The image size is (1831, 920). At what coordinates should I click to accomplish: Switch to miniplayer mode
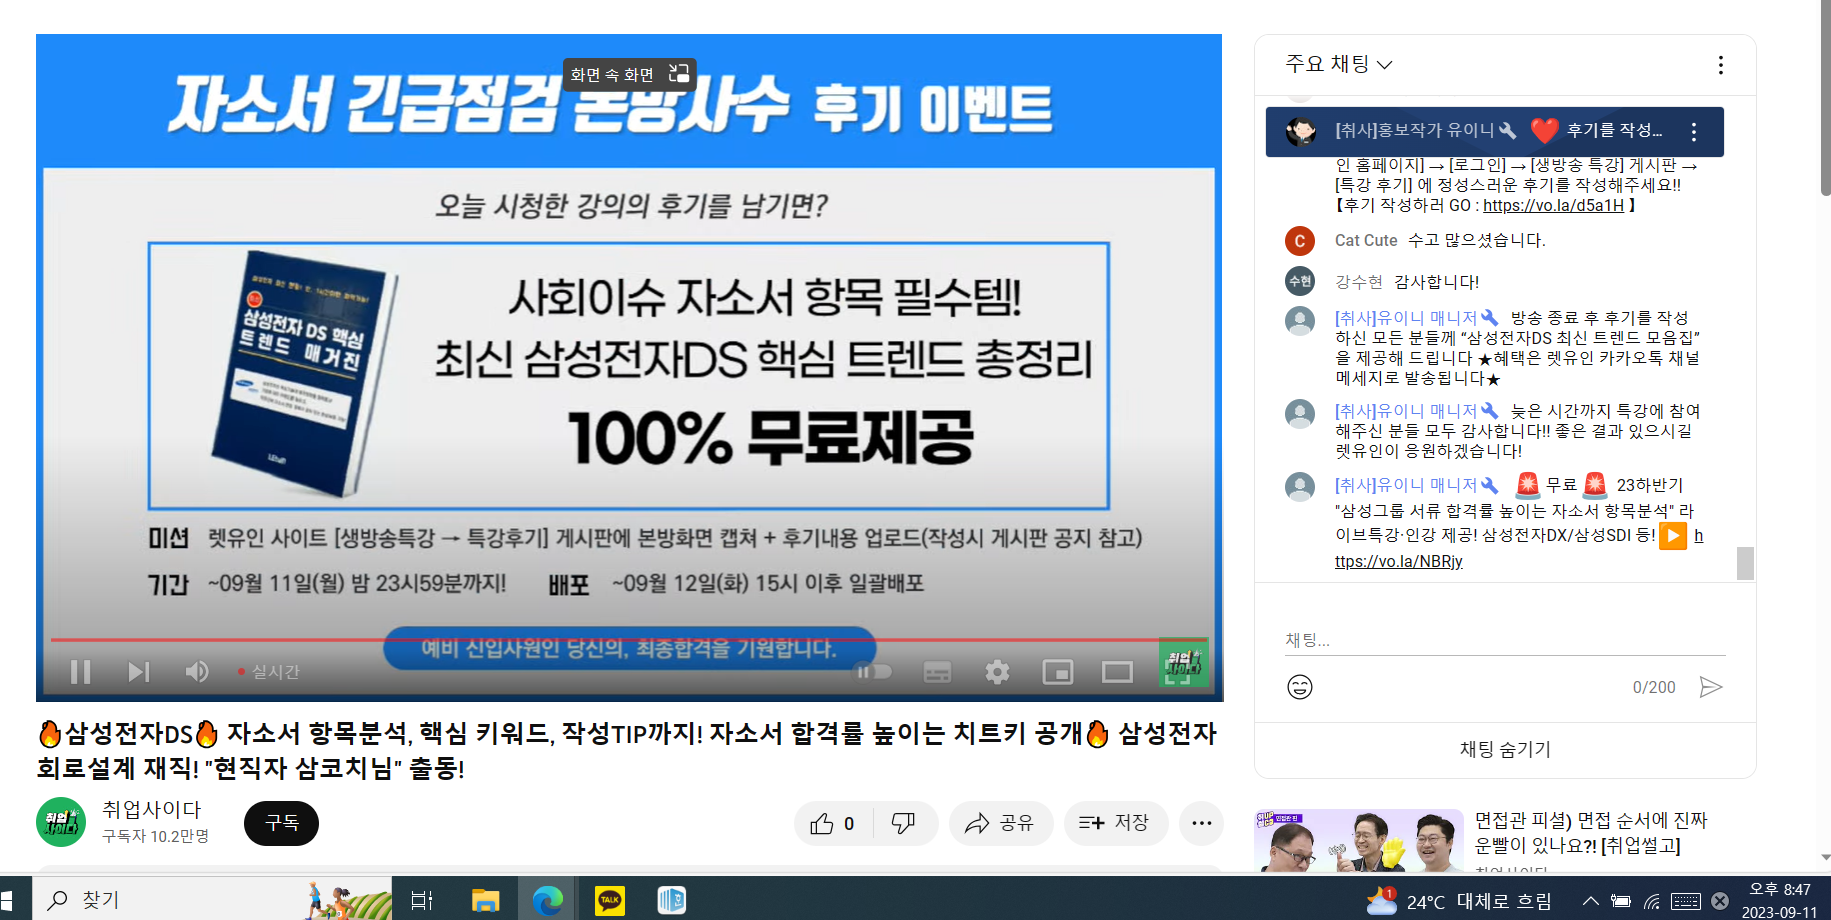pos(1057,672)
